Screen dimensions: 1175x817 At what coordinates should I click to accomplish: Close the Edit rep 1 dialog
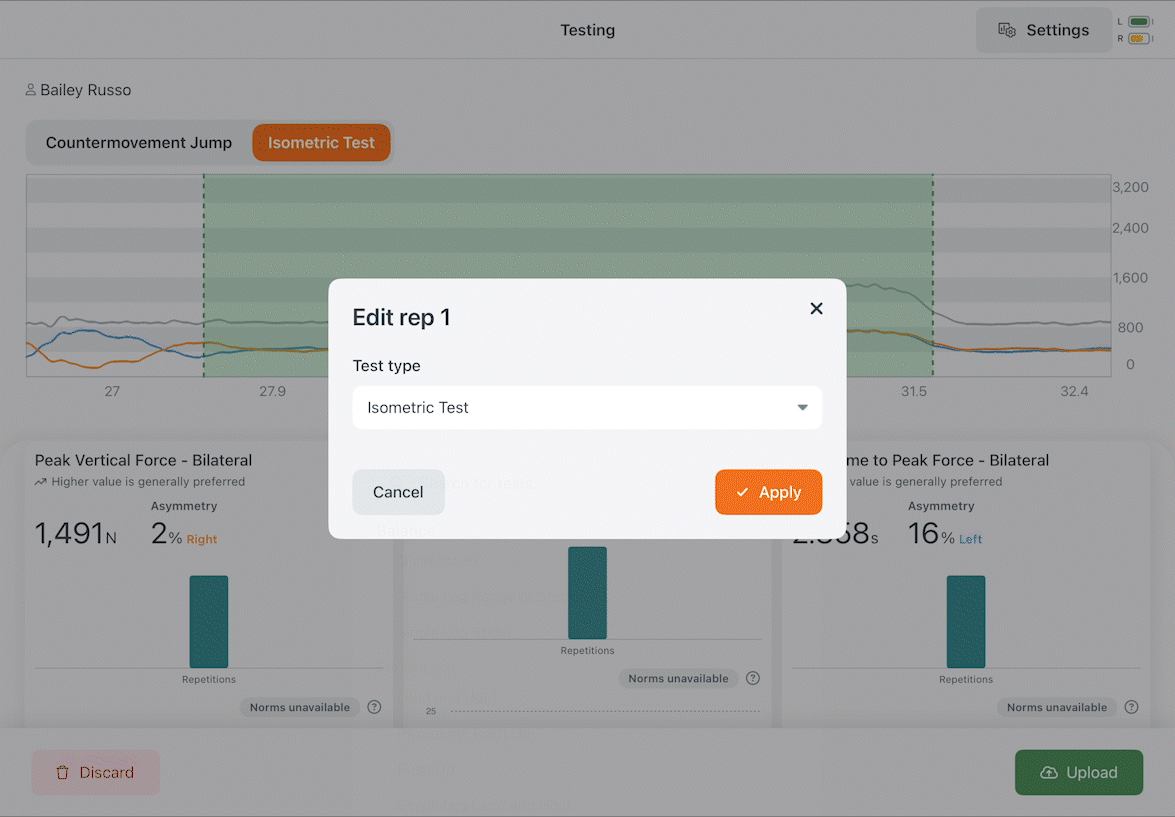coord(816,308)
